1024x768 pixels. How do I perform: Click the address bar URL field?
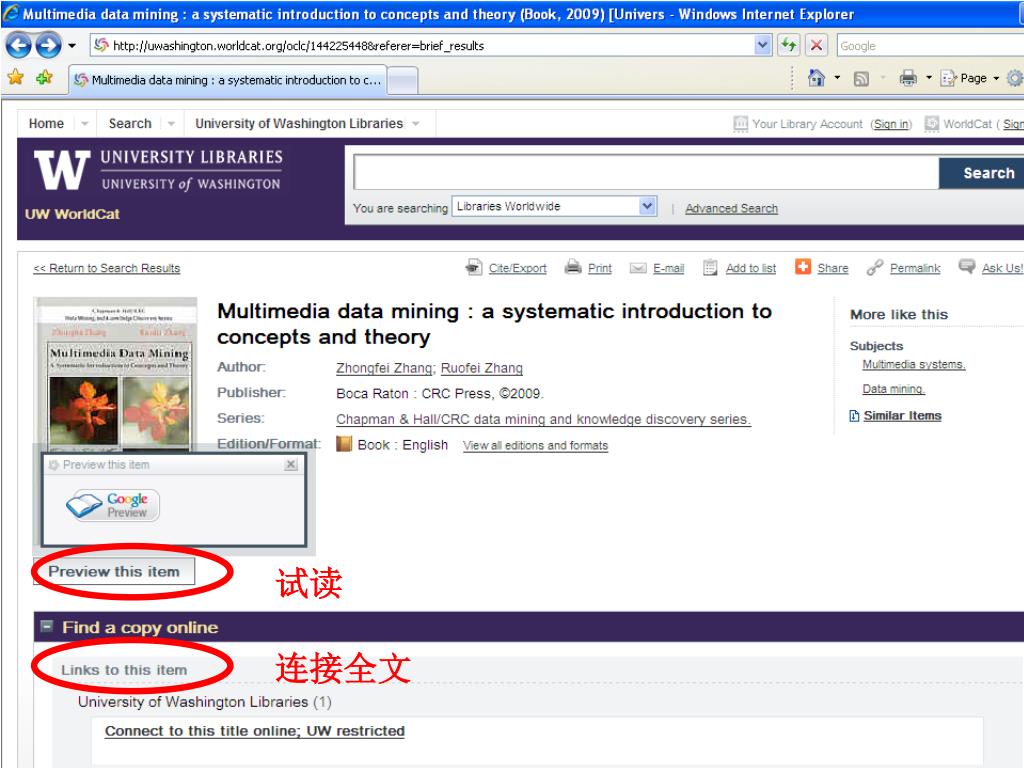pyautogui.click(x=422, y=46)
